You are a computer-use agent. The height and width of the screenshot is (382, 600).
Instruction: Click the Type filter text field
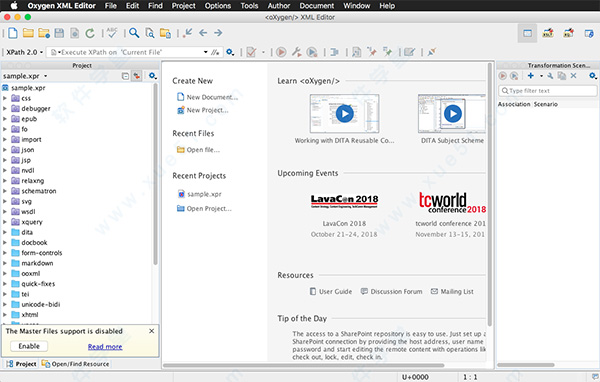tap(548, 91)
